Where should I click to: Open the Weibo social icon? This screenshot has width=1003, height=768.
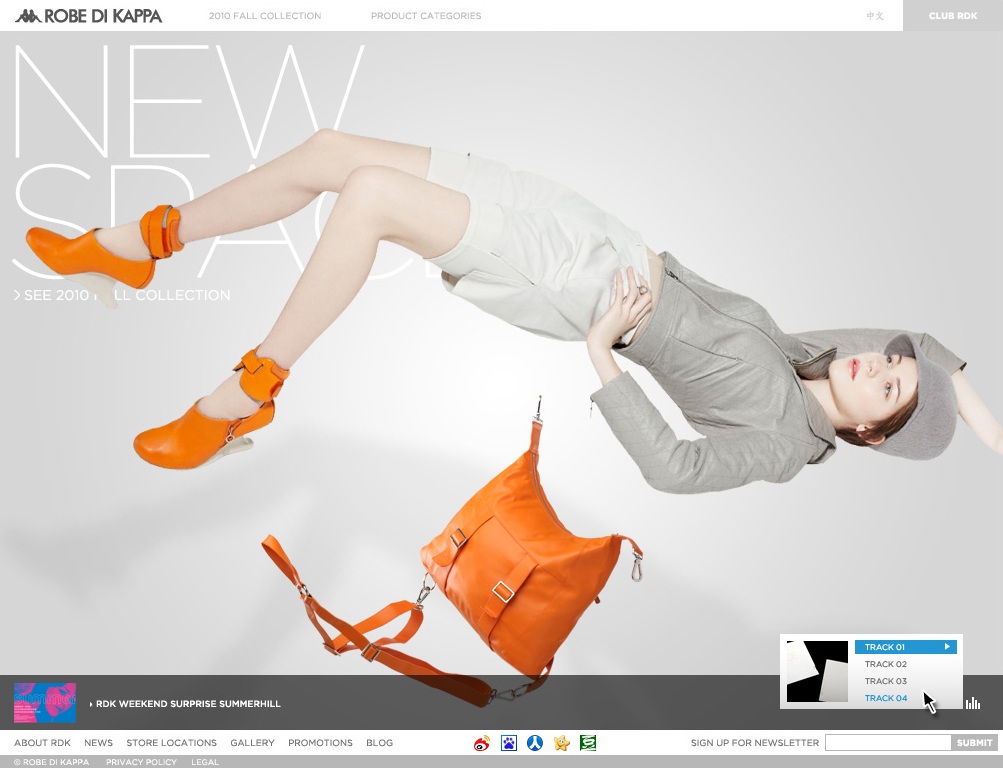pos(483,743)
